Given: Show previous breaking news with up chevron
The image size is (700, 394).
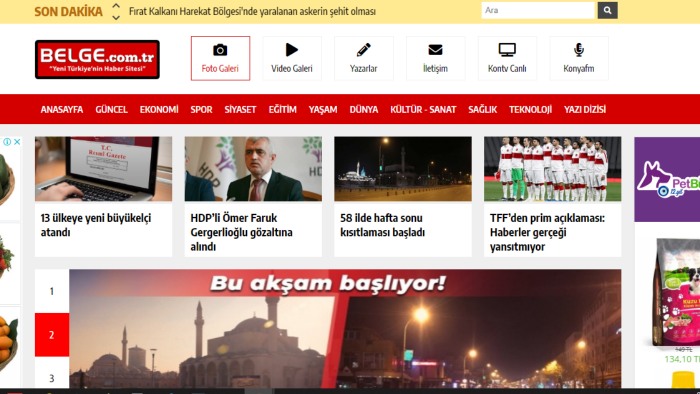Looking at the screenshot, I should tap(116, 6).
